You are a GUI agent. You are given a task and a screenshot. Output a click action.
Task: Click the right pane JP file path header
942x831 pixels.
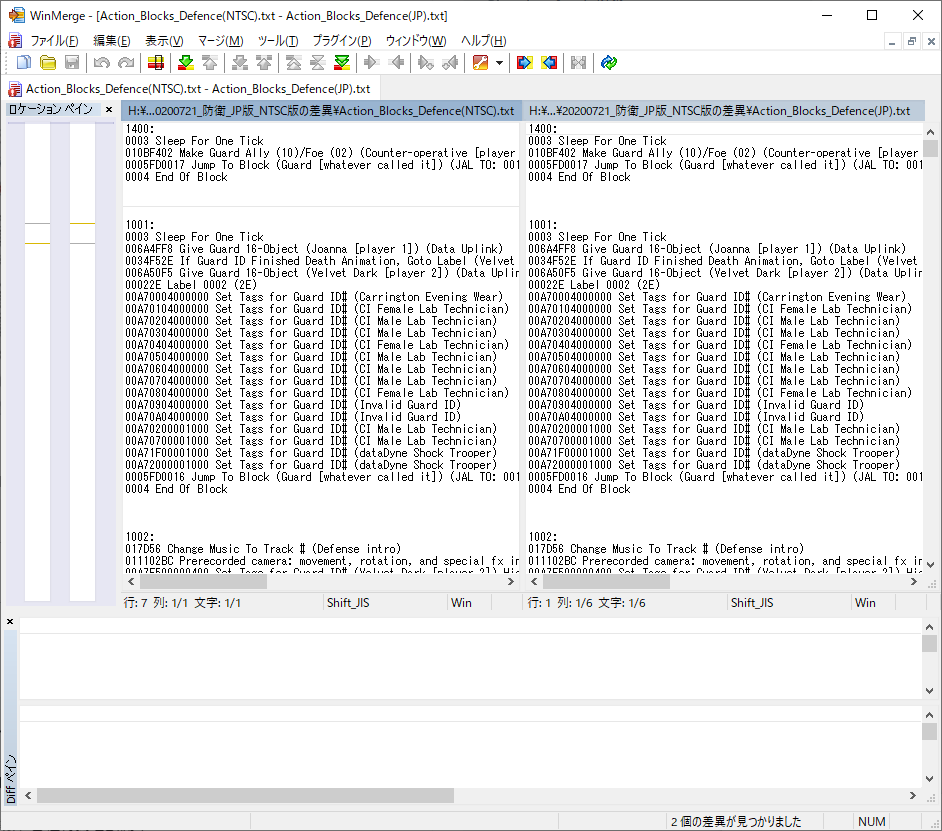point(722,110)
